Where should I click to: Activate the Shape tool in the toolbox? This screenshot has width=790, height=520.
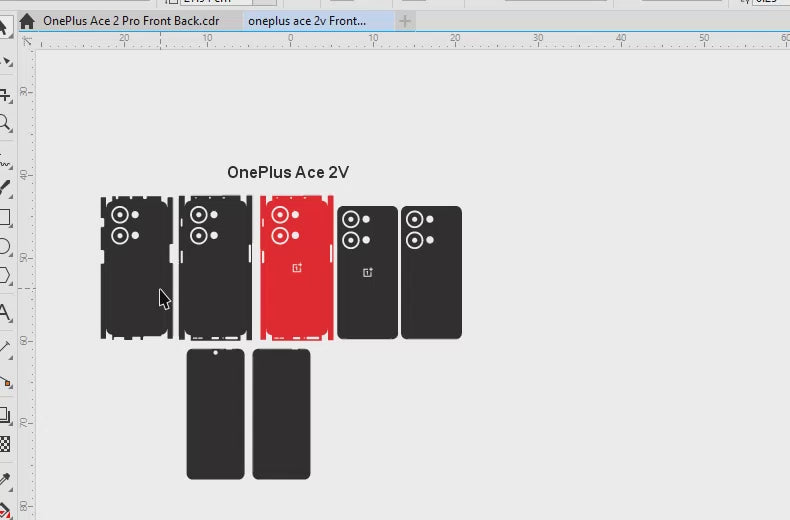(x=5, y=61)
